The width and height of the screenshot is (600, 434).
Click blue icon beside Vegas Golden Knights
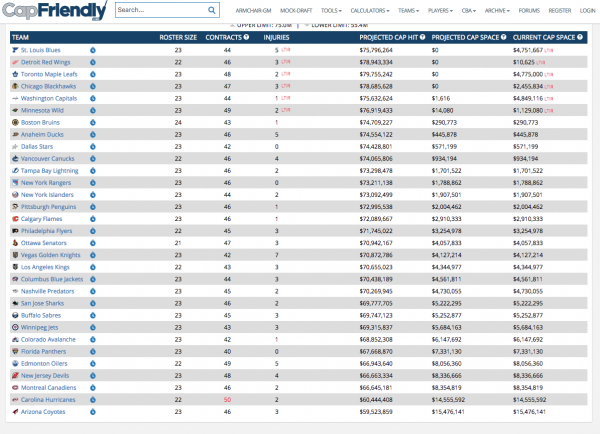pyautogui.click(x=93, y=253)
